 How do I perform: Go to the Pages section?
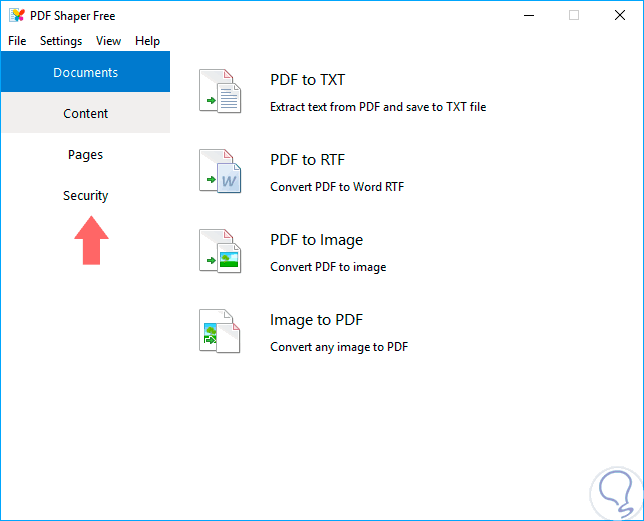pos(85,154)
